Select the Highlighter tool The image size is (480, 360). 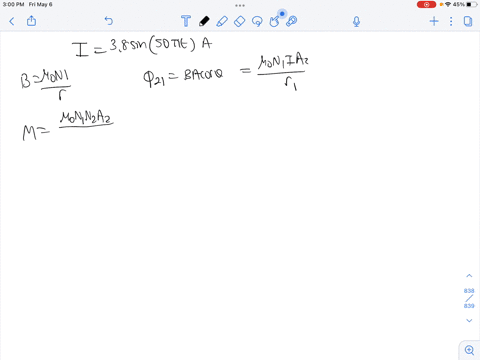(222, 22)
